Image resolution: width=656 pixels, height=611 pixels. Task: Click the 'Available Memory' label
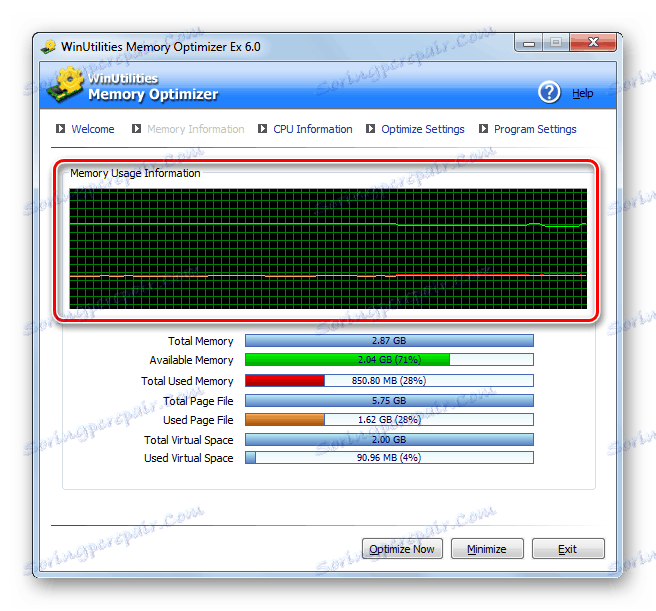191,360
